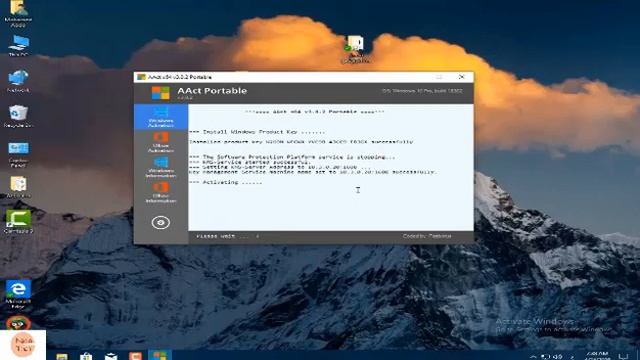
Task: Close the AAct Portable window
Action: point(462,77)
